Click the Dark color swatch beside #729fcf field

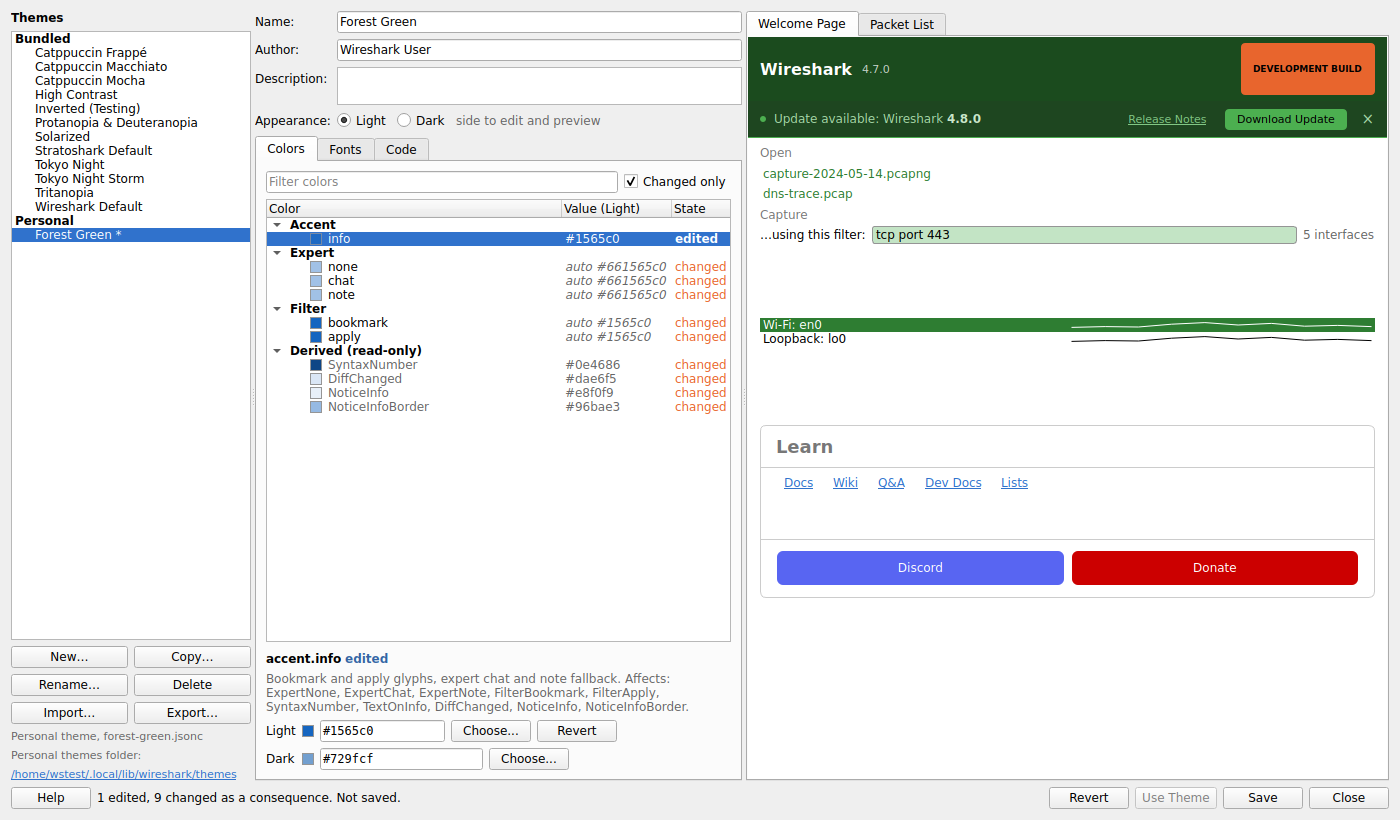click(x=308, y=759)
